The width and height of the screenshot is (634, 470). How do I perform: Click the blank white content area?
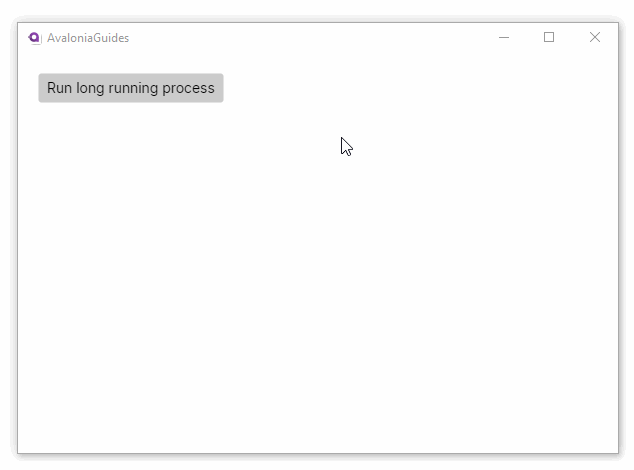click(320, 300)
